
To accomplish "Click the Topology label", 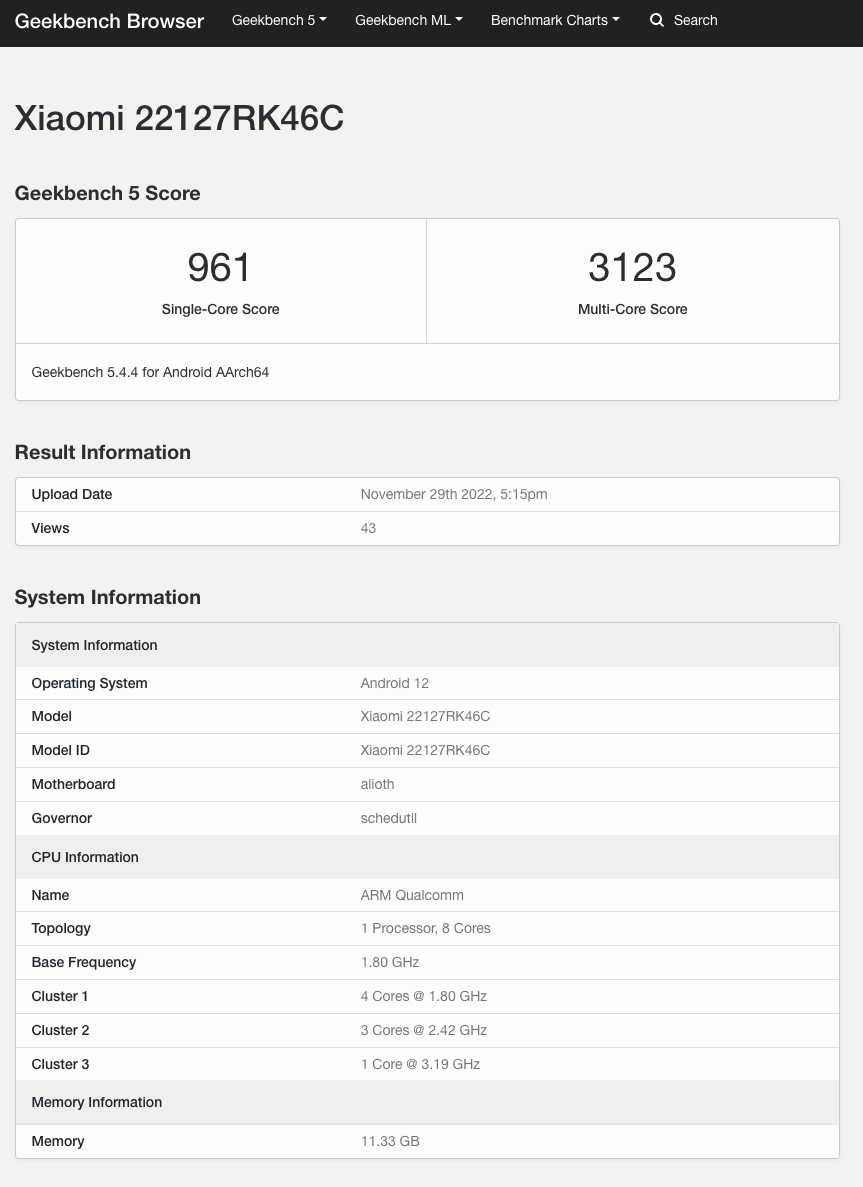I will tap(61, 928).
